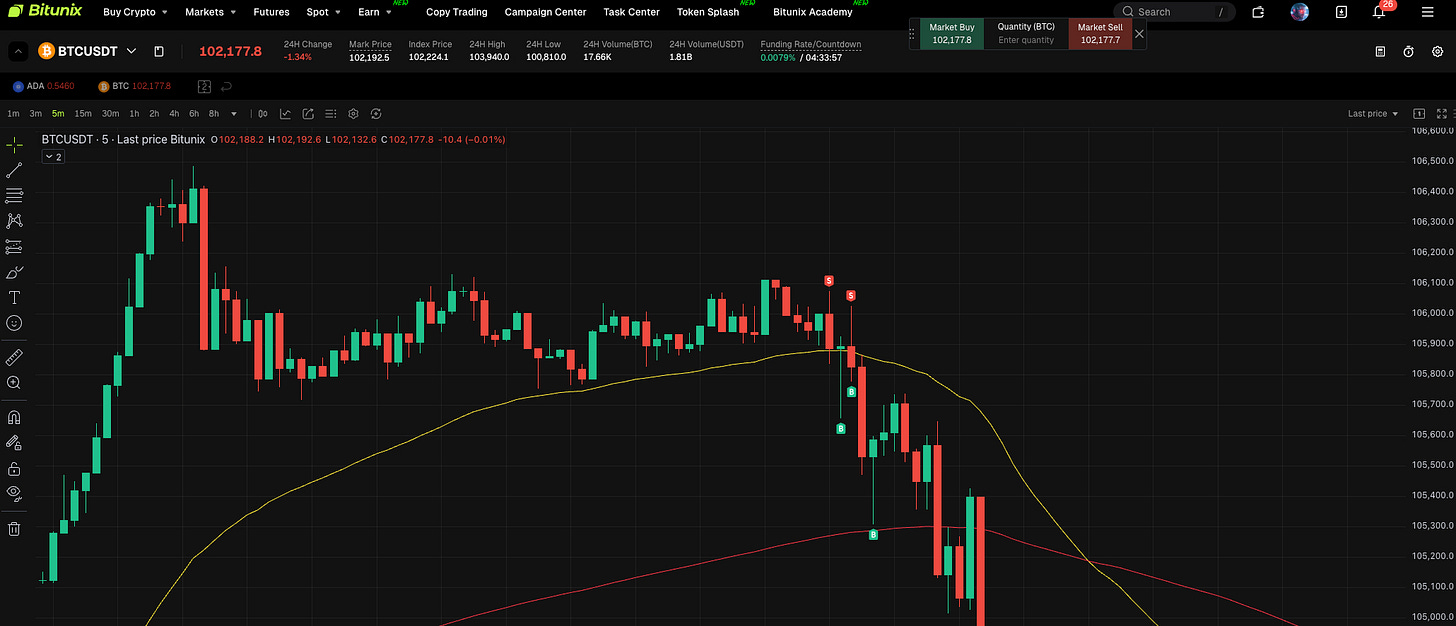Click the copy icon next to BTCUSDT
1456x626 pixels.
coord(159,51)
